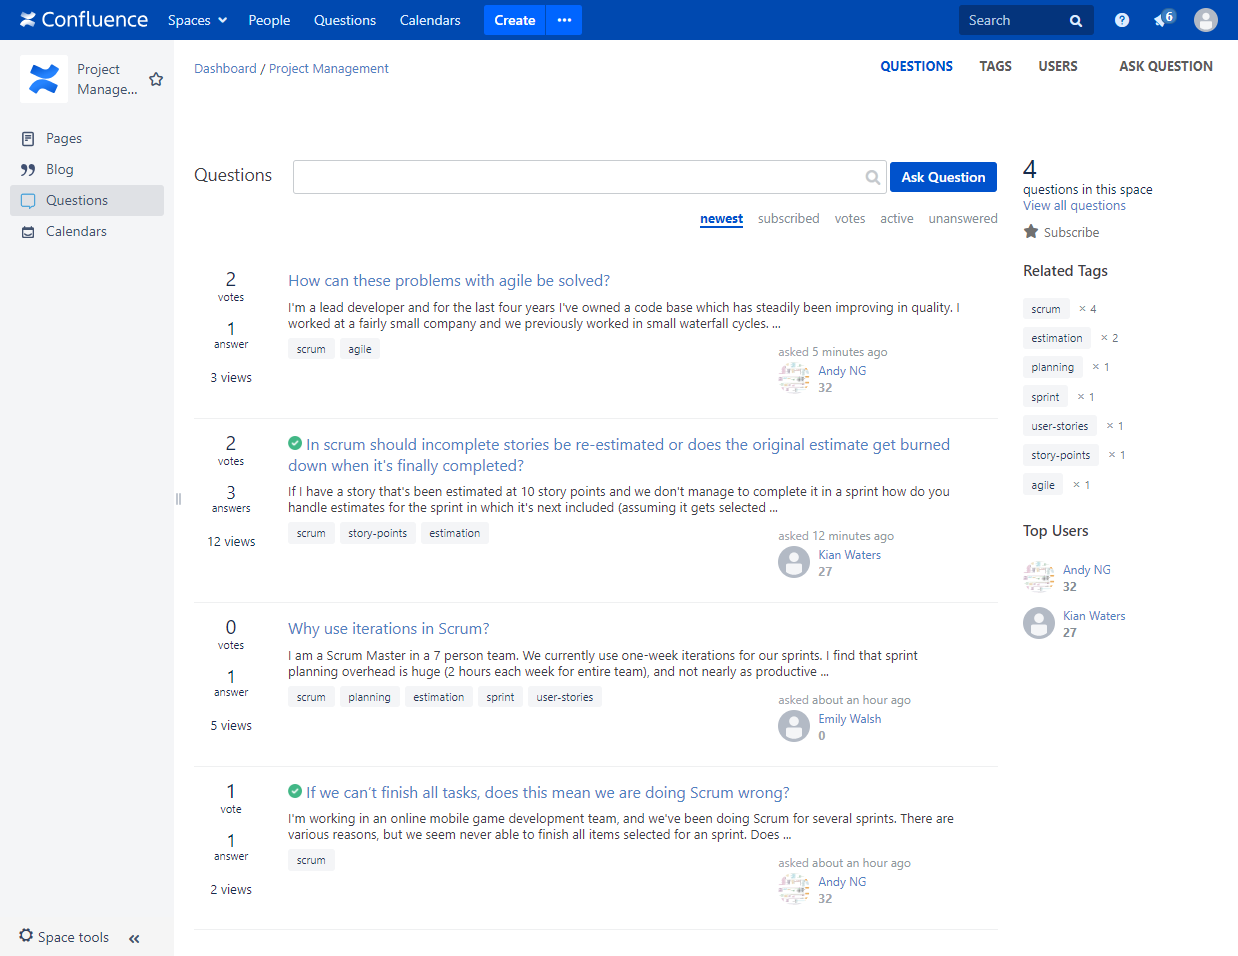The image size is (1238, 956).
Task: Subscribe to this space's questions
Action: [1061, 231]
